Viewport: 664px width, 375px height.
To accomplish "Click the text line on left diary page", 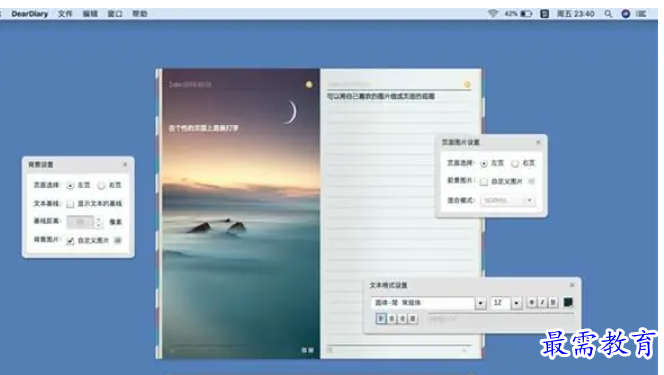I will coord(204,128).
